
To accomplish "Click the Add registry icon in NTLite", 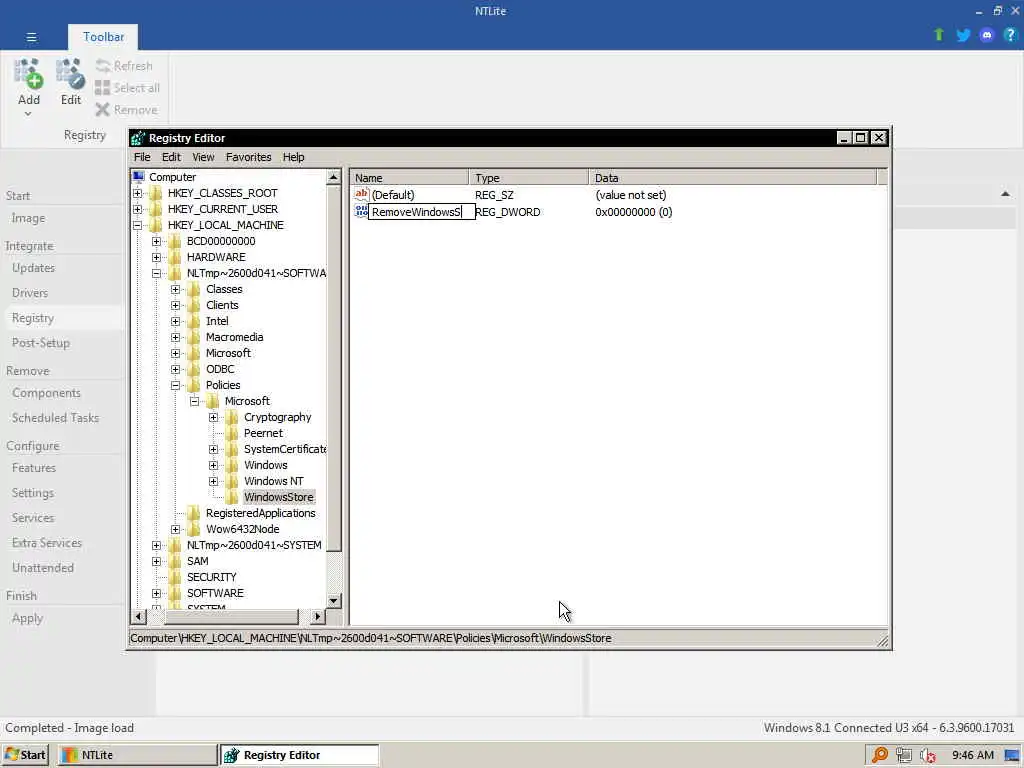I will [29, 74].
